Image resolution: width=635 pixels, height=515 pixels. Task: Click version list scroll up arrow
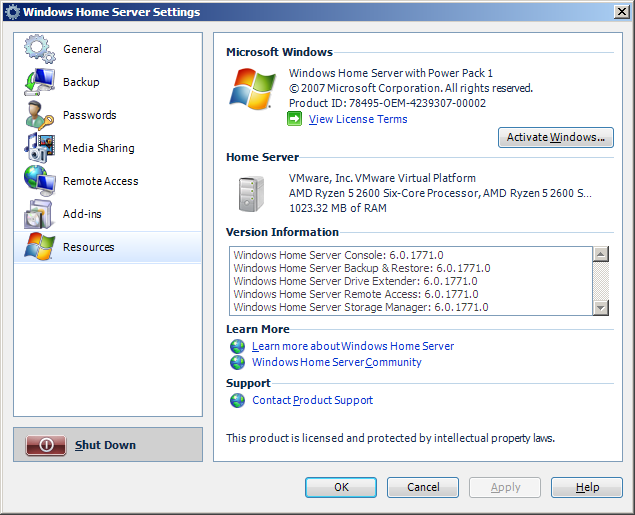coord(601,254)
